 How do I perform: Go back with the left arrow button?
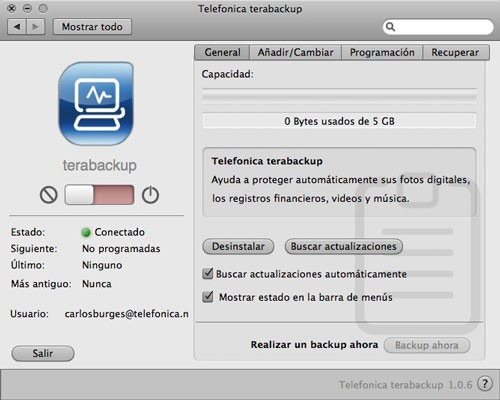pyautogui.click(x=17, y=27)
